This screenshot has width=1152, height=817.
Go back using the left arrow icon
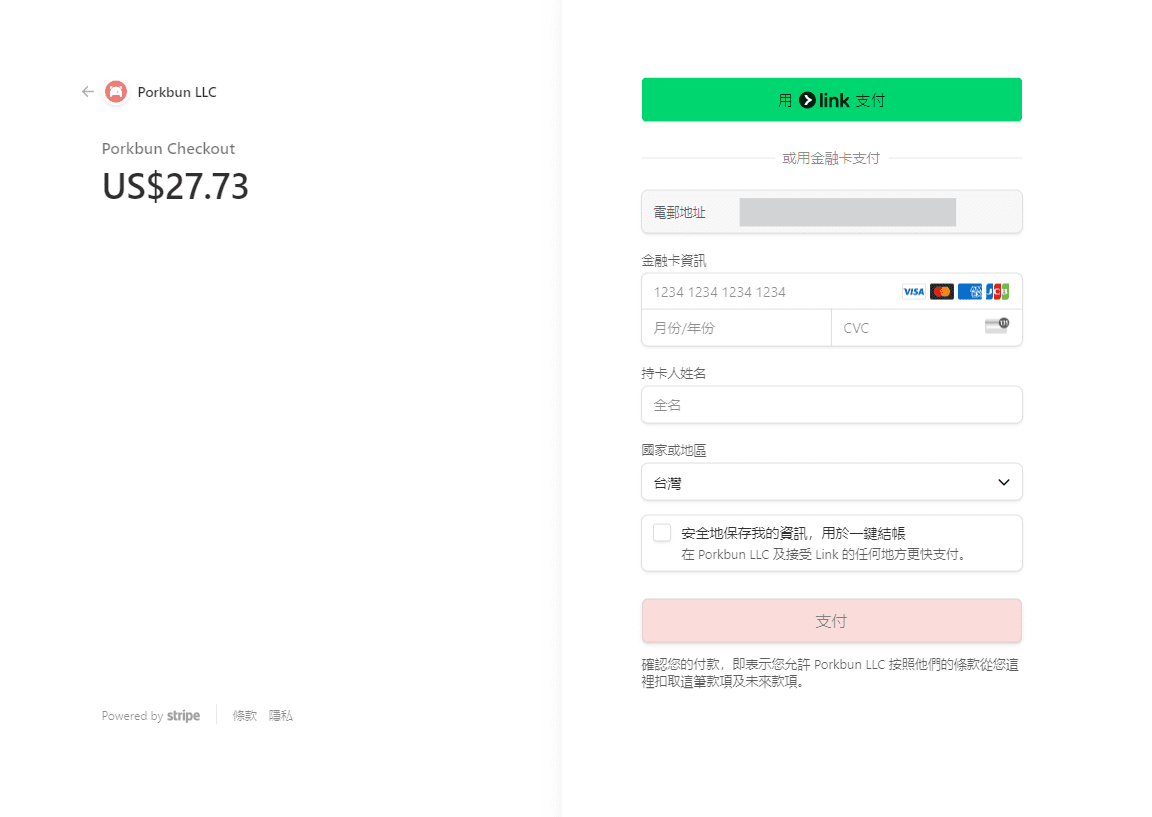[x=88, y=92]
